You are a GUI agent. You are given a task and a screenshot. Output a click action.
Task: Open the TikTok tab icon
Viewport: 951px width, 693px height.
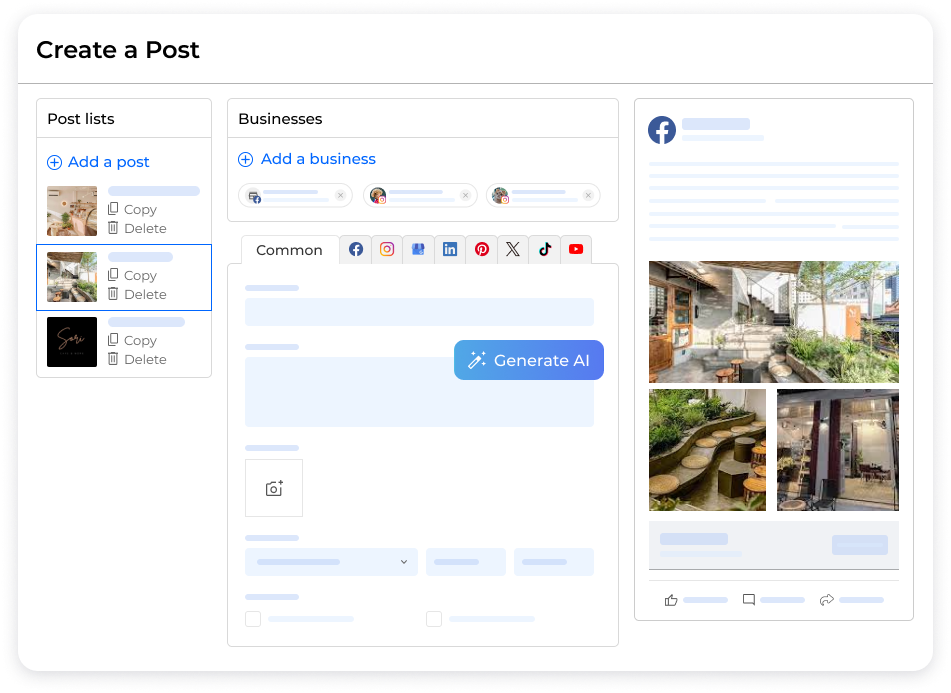[545, 249]
